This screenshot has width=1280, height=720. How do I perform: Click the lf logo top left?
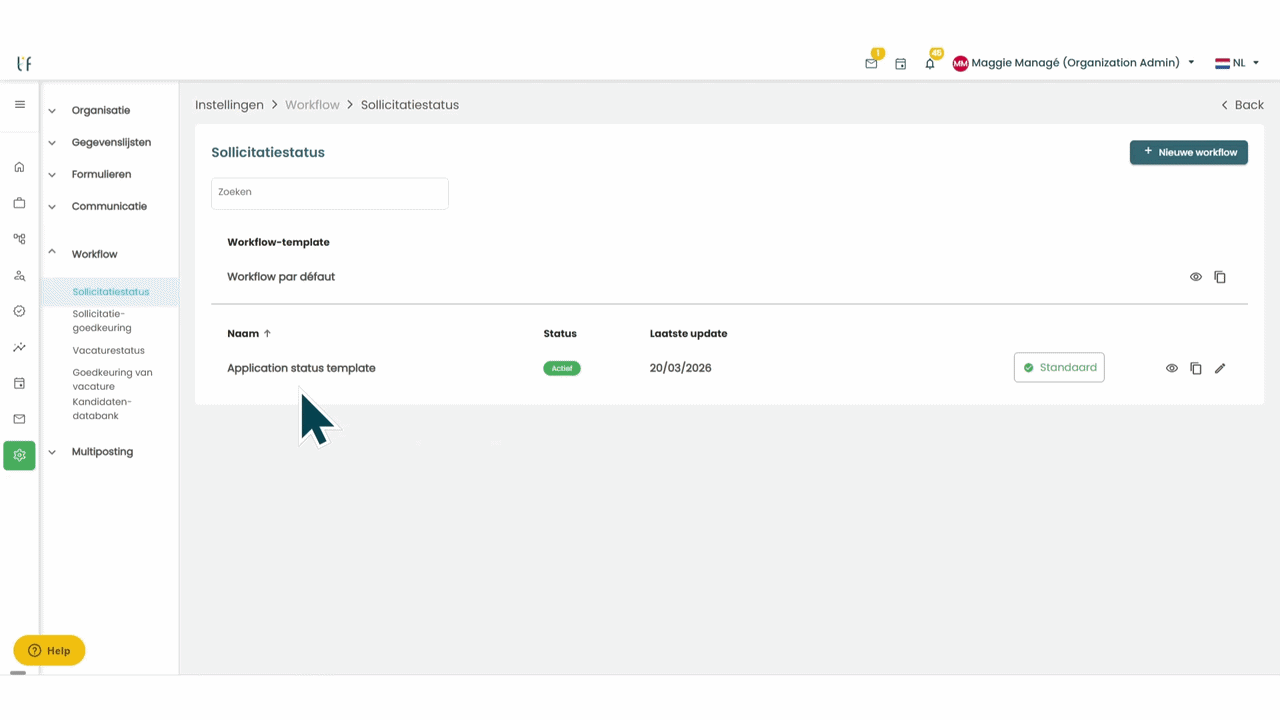click(x=24, y=63)
